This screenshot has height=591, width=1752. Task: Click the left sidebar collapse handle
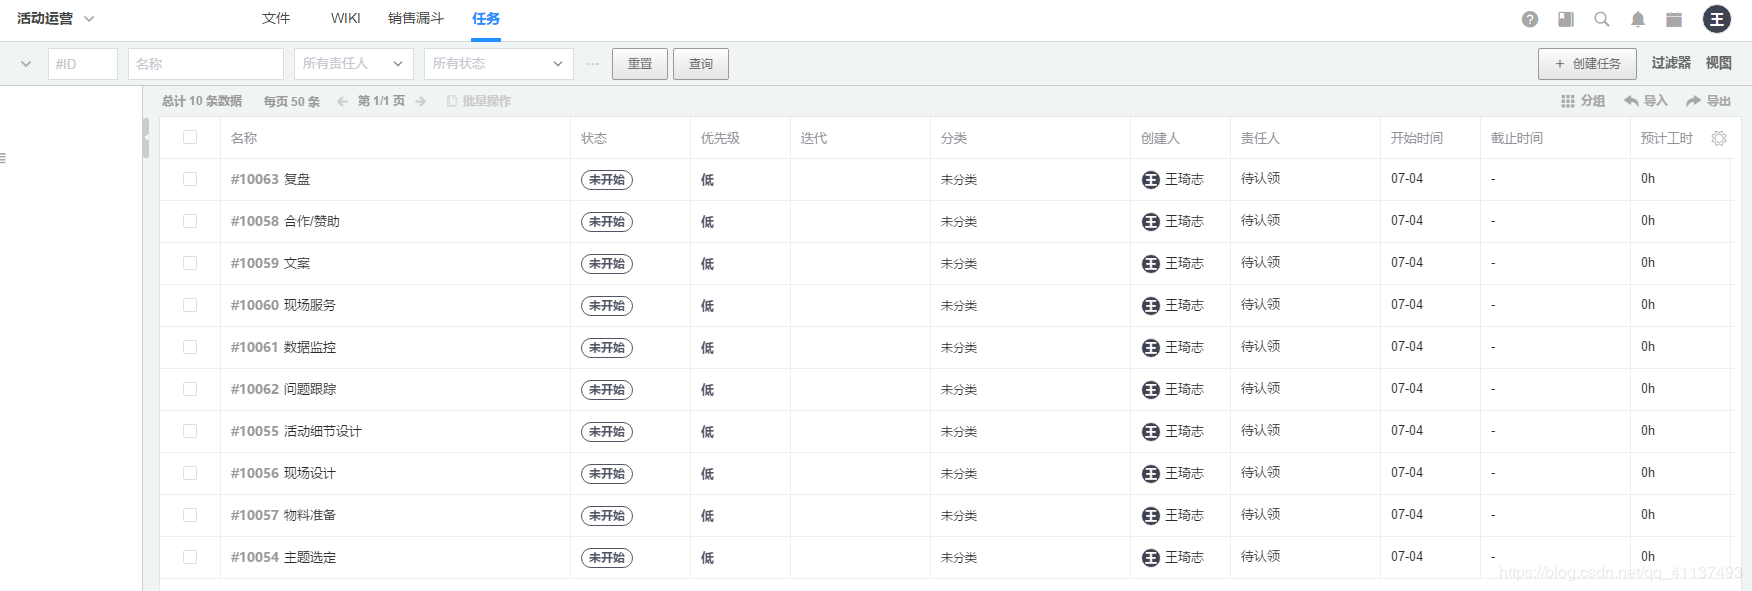click(x=146, y=138)
